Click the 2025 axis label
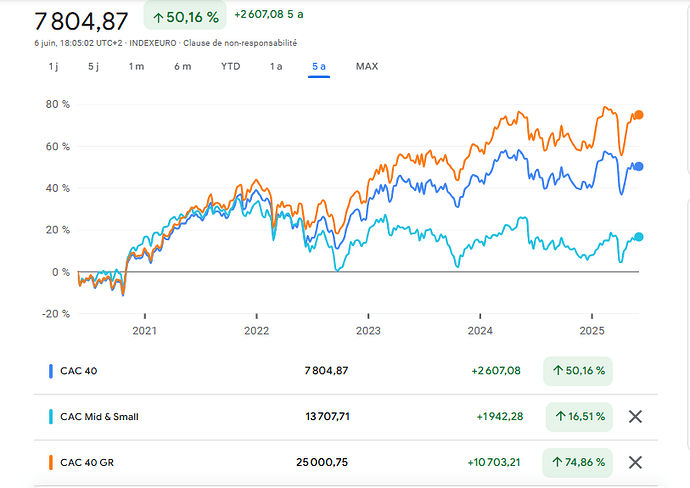The image size is (690, 488). coord(592,330)
